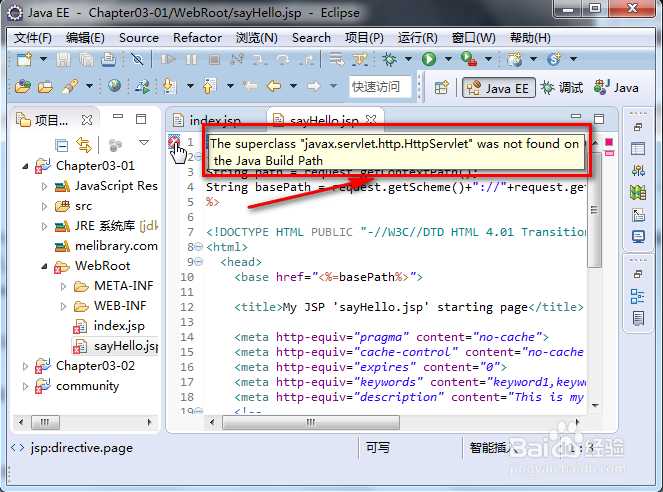
Task: Close the project explorer view
Action: (x=87, y=120)
